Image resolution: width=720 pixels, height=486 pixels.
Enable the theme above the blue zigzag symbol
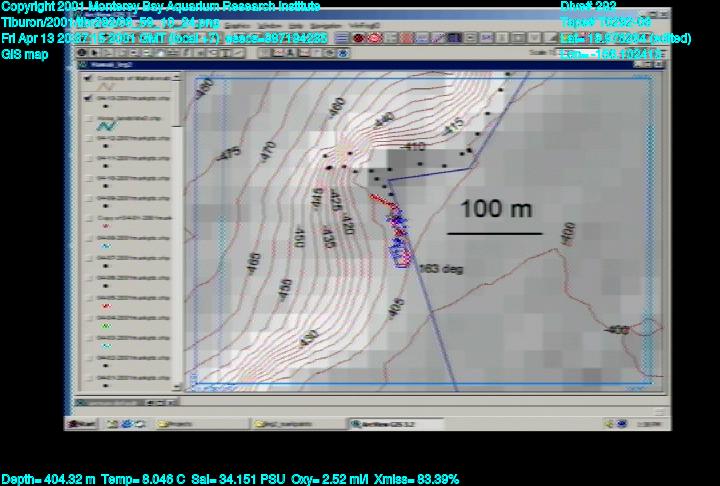89,117
